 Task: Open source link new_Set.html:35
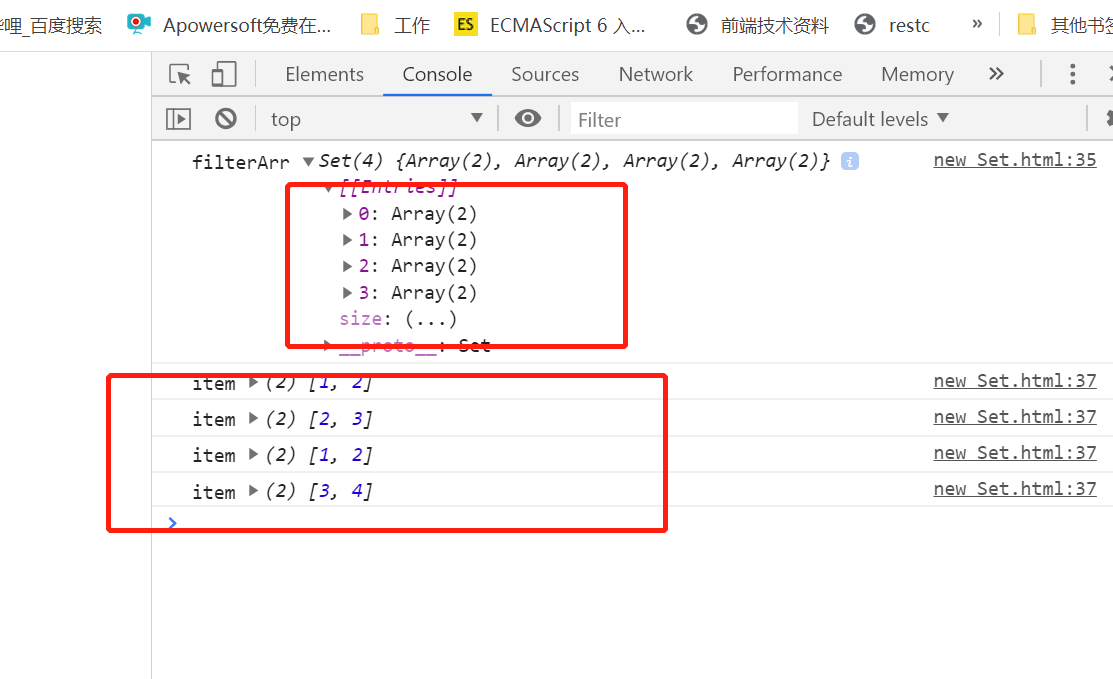click(x=1014, y=160)
